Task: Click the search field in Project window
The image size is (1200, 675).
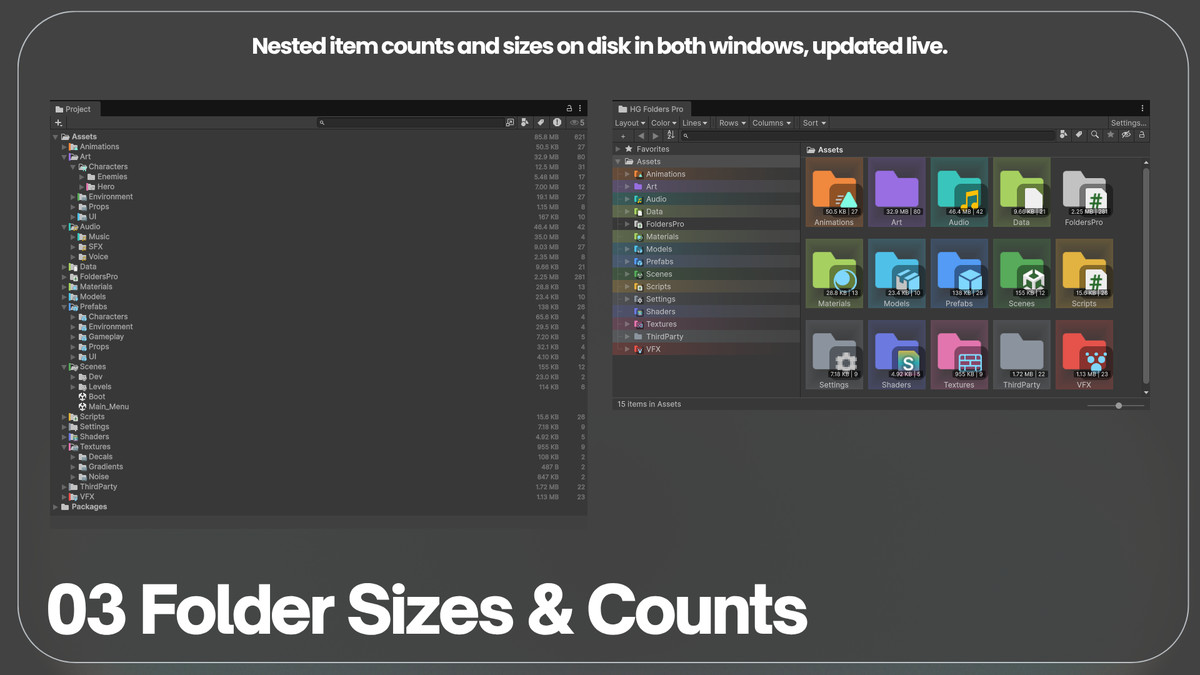Action: pyautogui.click(x=409, y=123)
